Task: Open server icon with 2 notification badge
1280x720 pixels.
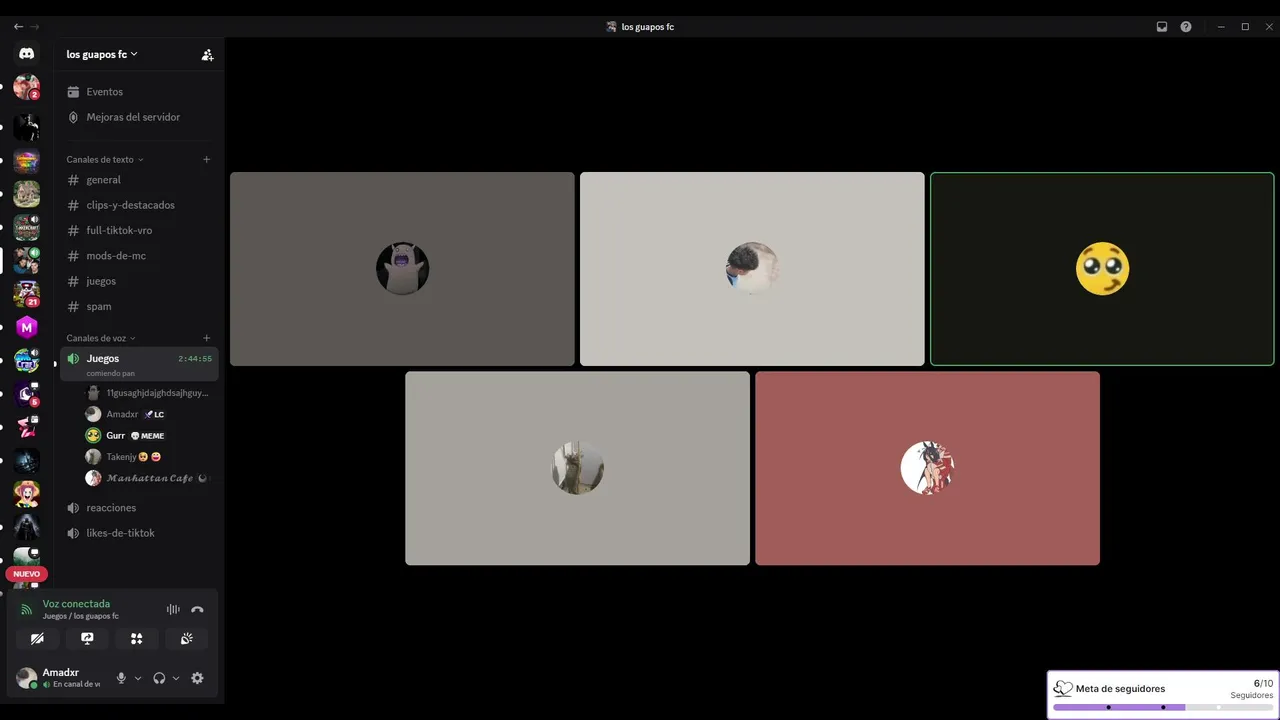Action: (27, 87)
